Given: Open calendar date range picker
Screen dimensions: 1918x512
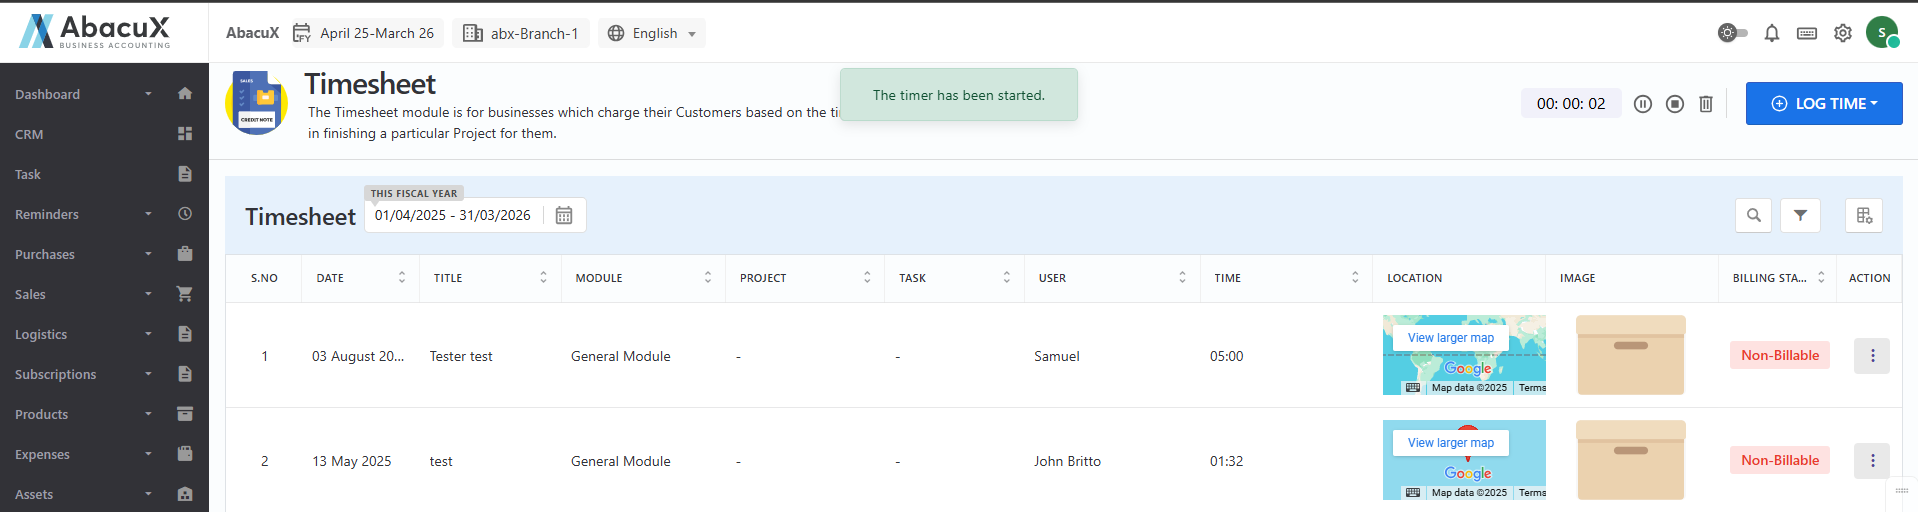Looking at the screenshot, I should coord(564,215).
